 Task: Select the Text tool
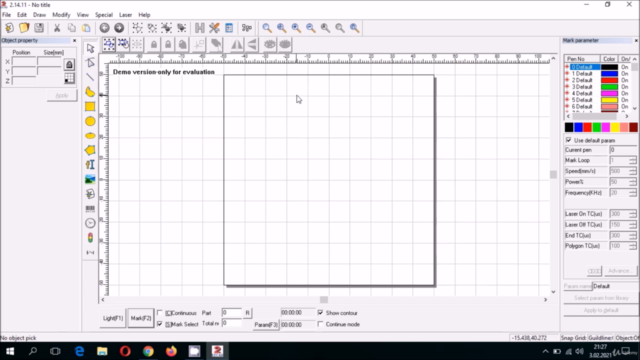click(x=90, y=164)
